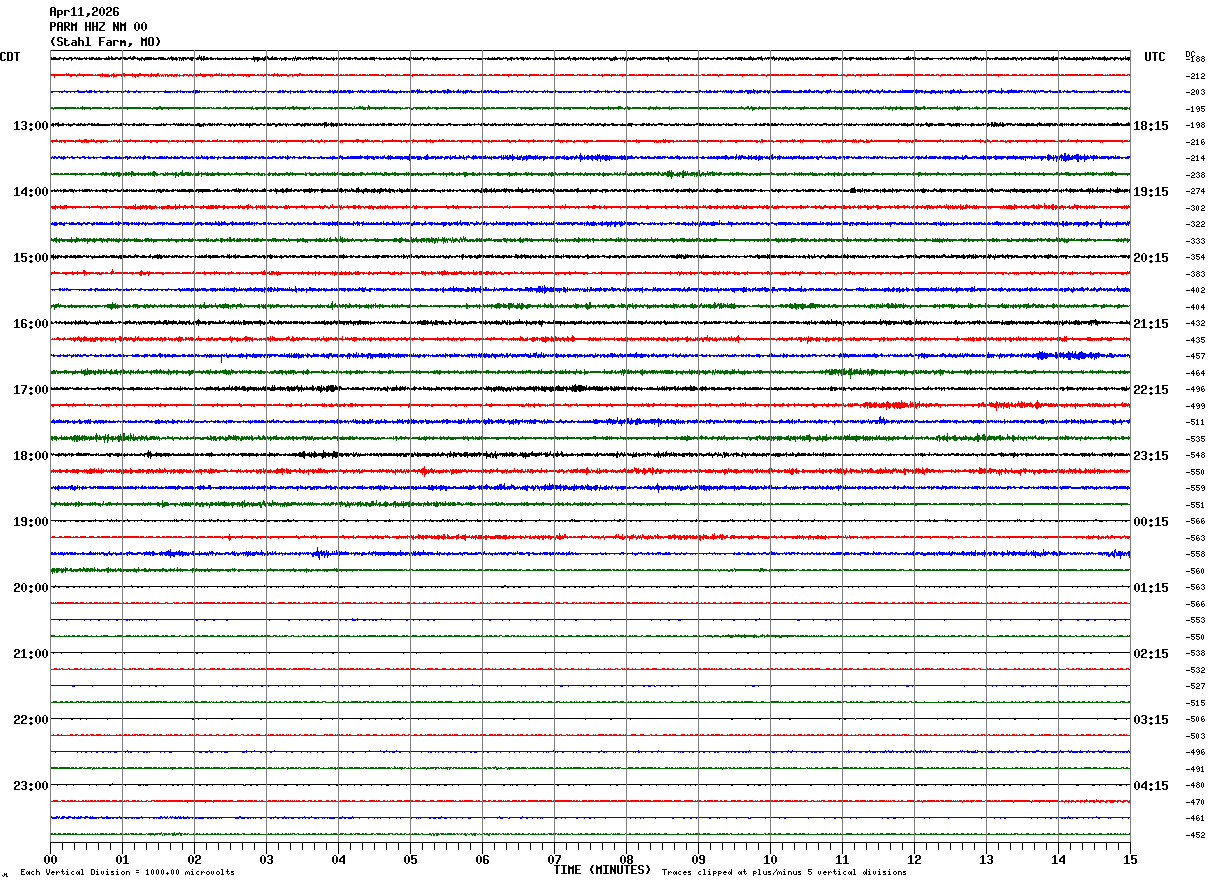Click the DC offset value "-432"
This screenshot has height=886, width=1210.
click(x=1195, y=323)
